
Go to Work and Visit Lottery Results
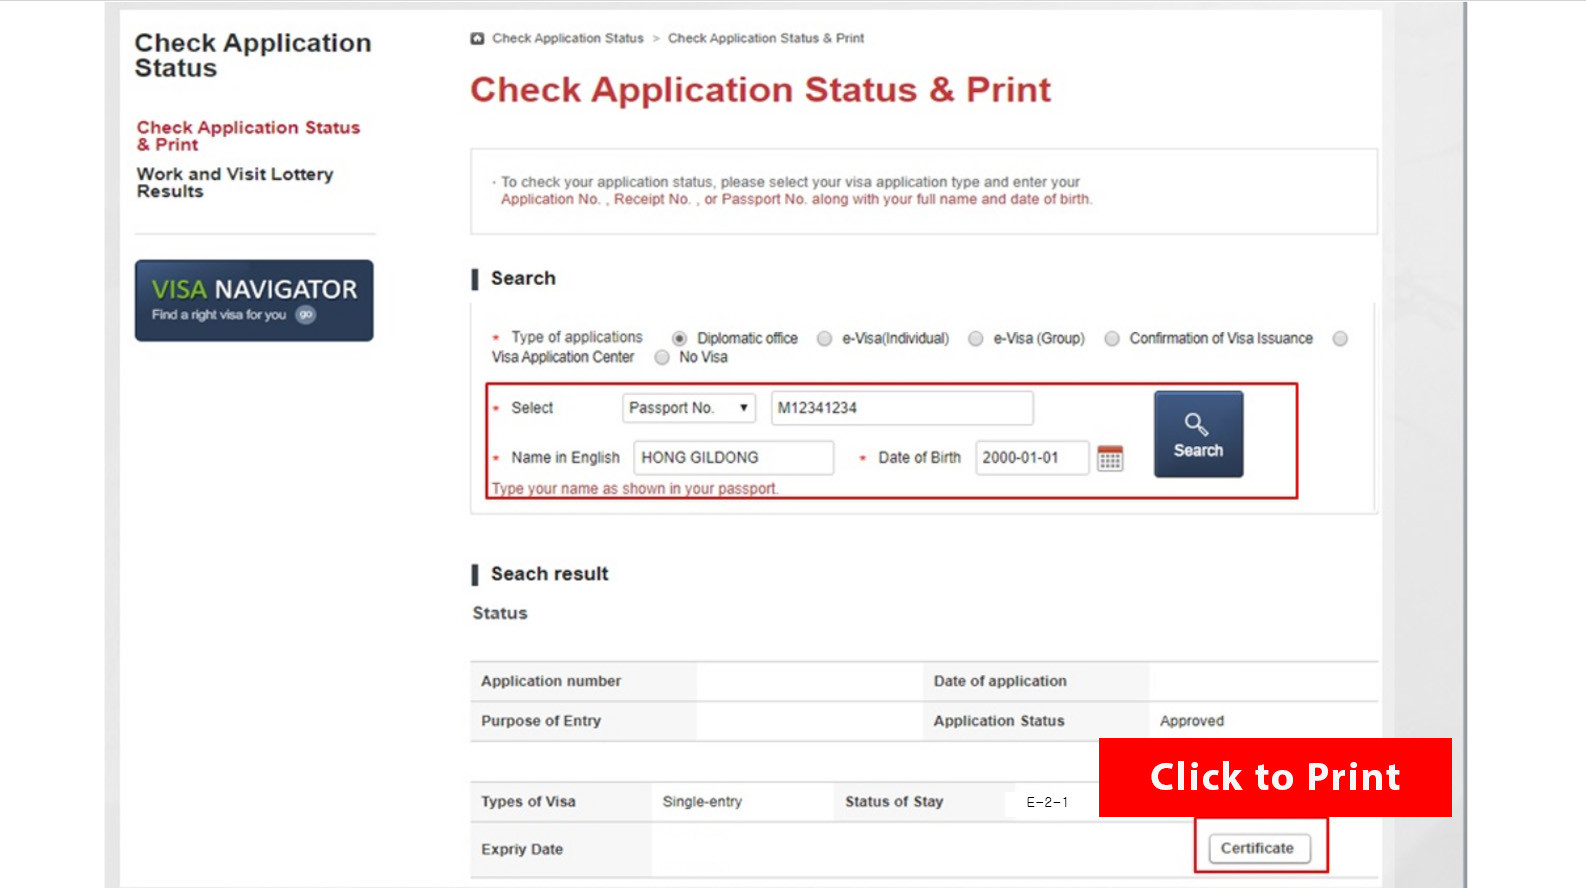(x=235, y=182)
